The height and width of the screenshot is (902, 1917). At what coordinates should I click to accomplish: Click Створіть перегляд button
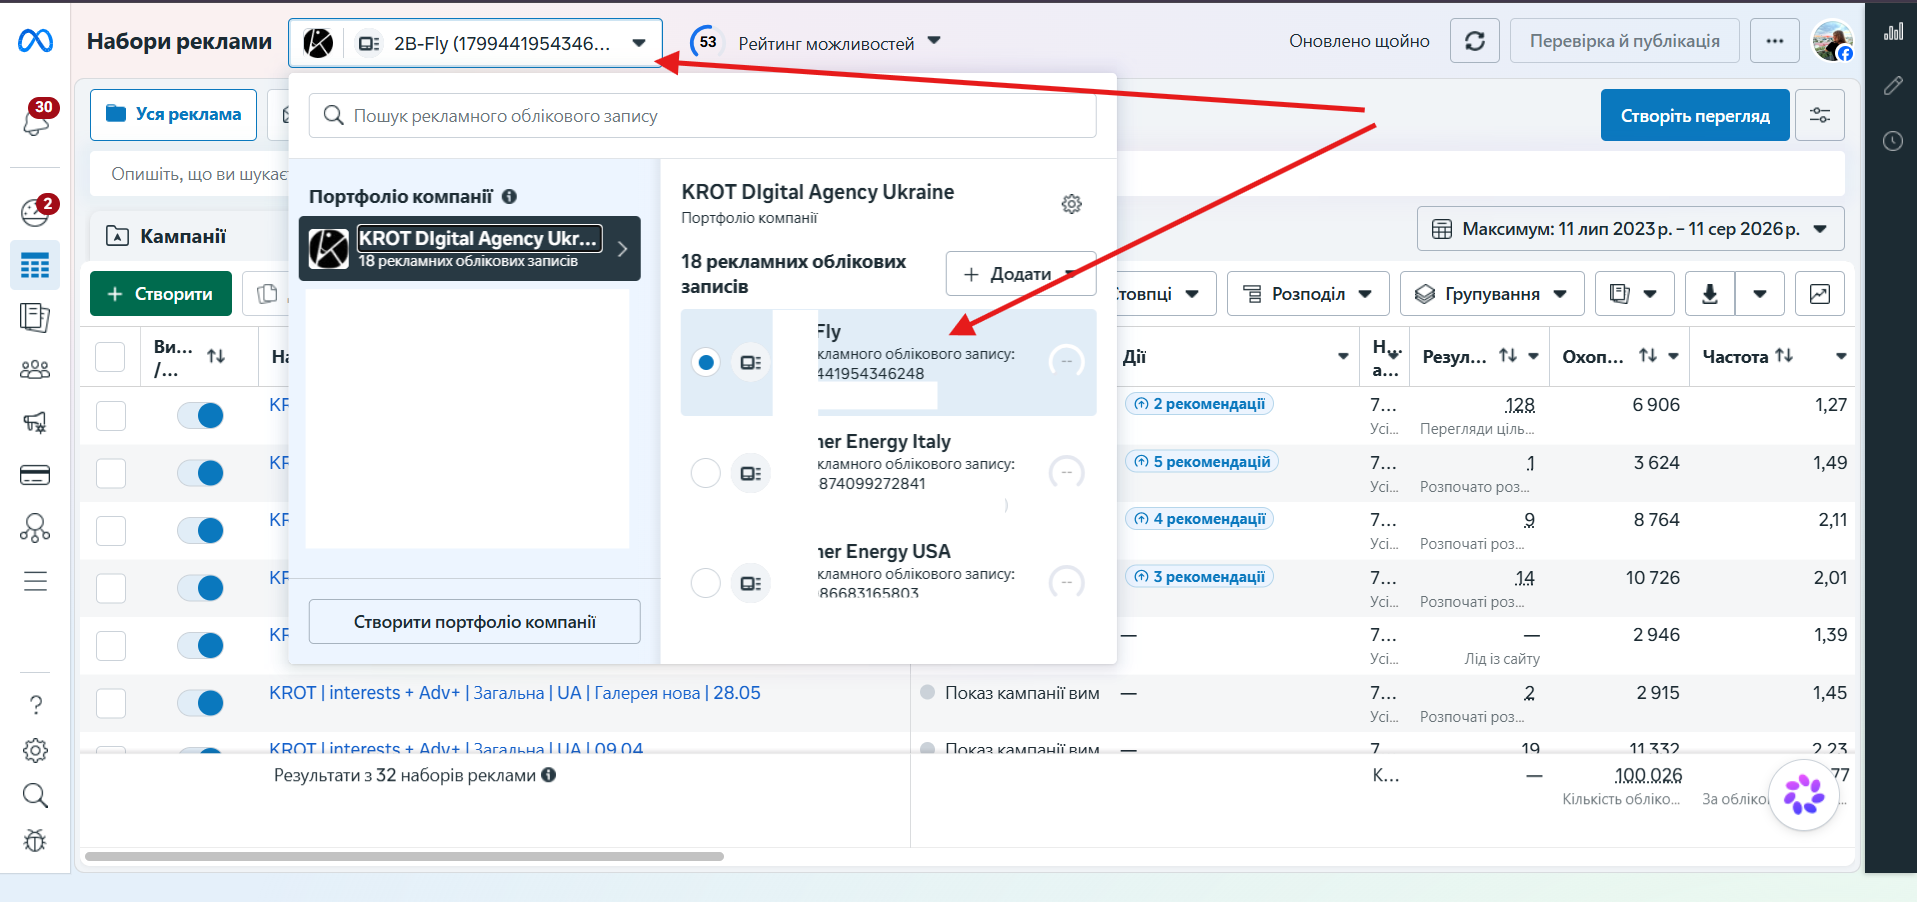tap(1695, 115)
